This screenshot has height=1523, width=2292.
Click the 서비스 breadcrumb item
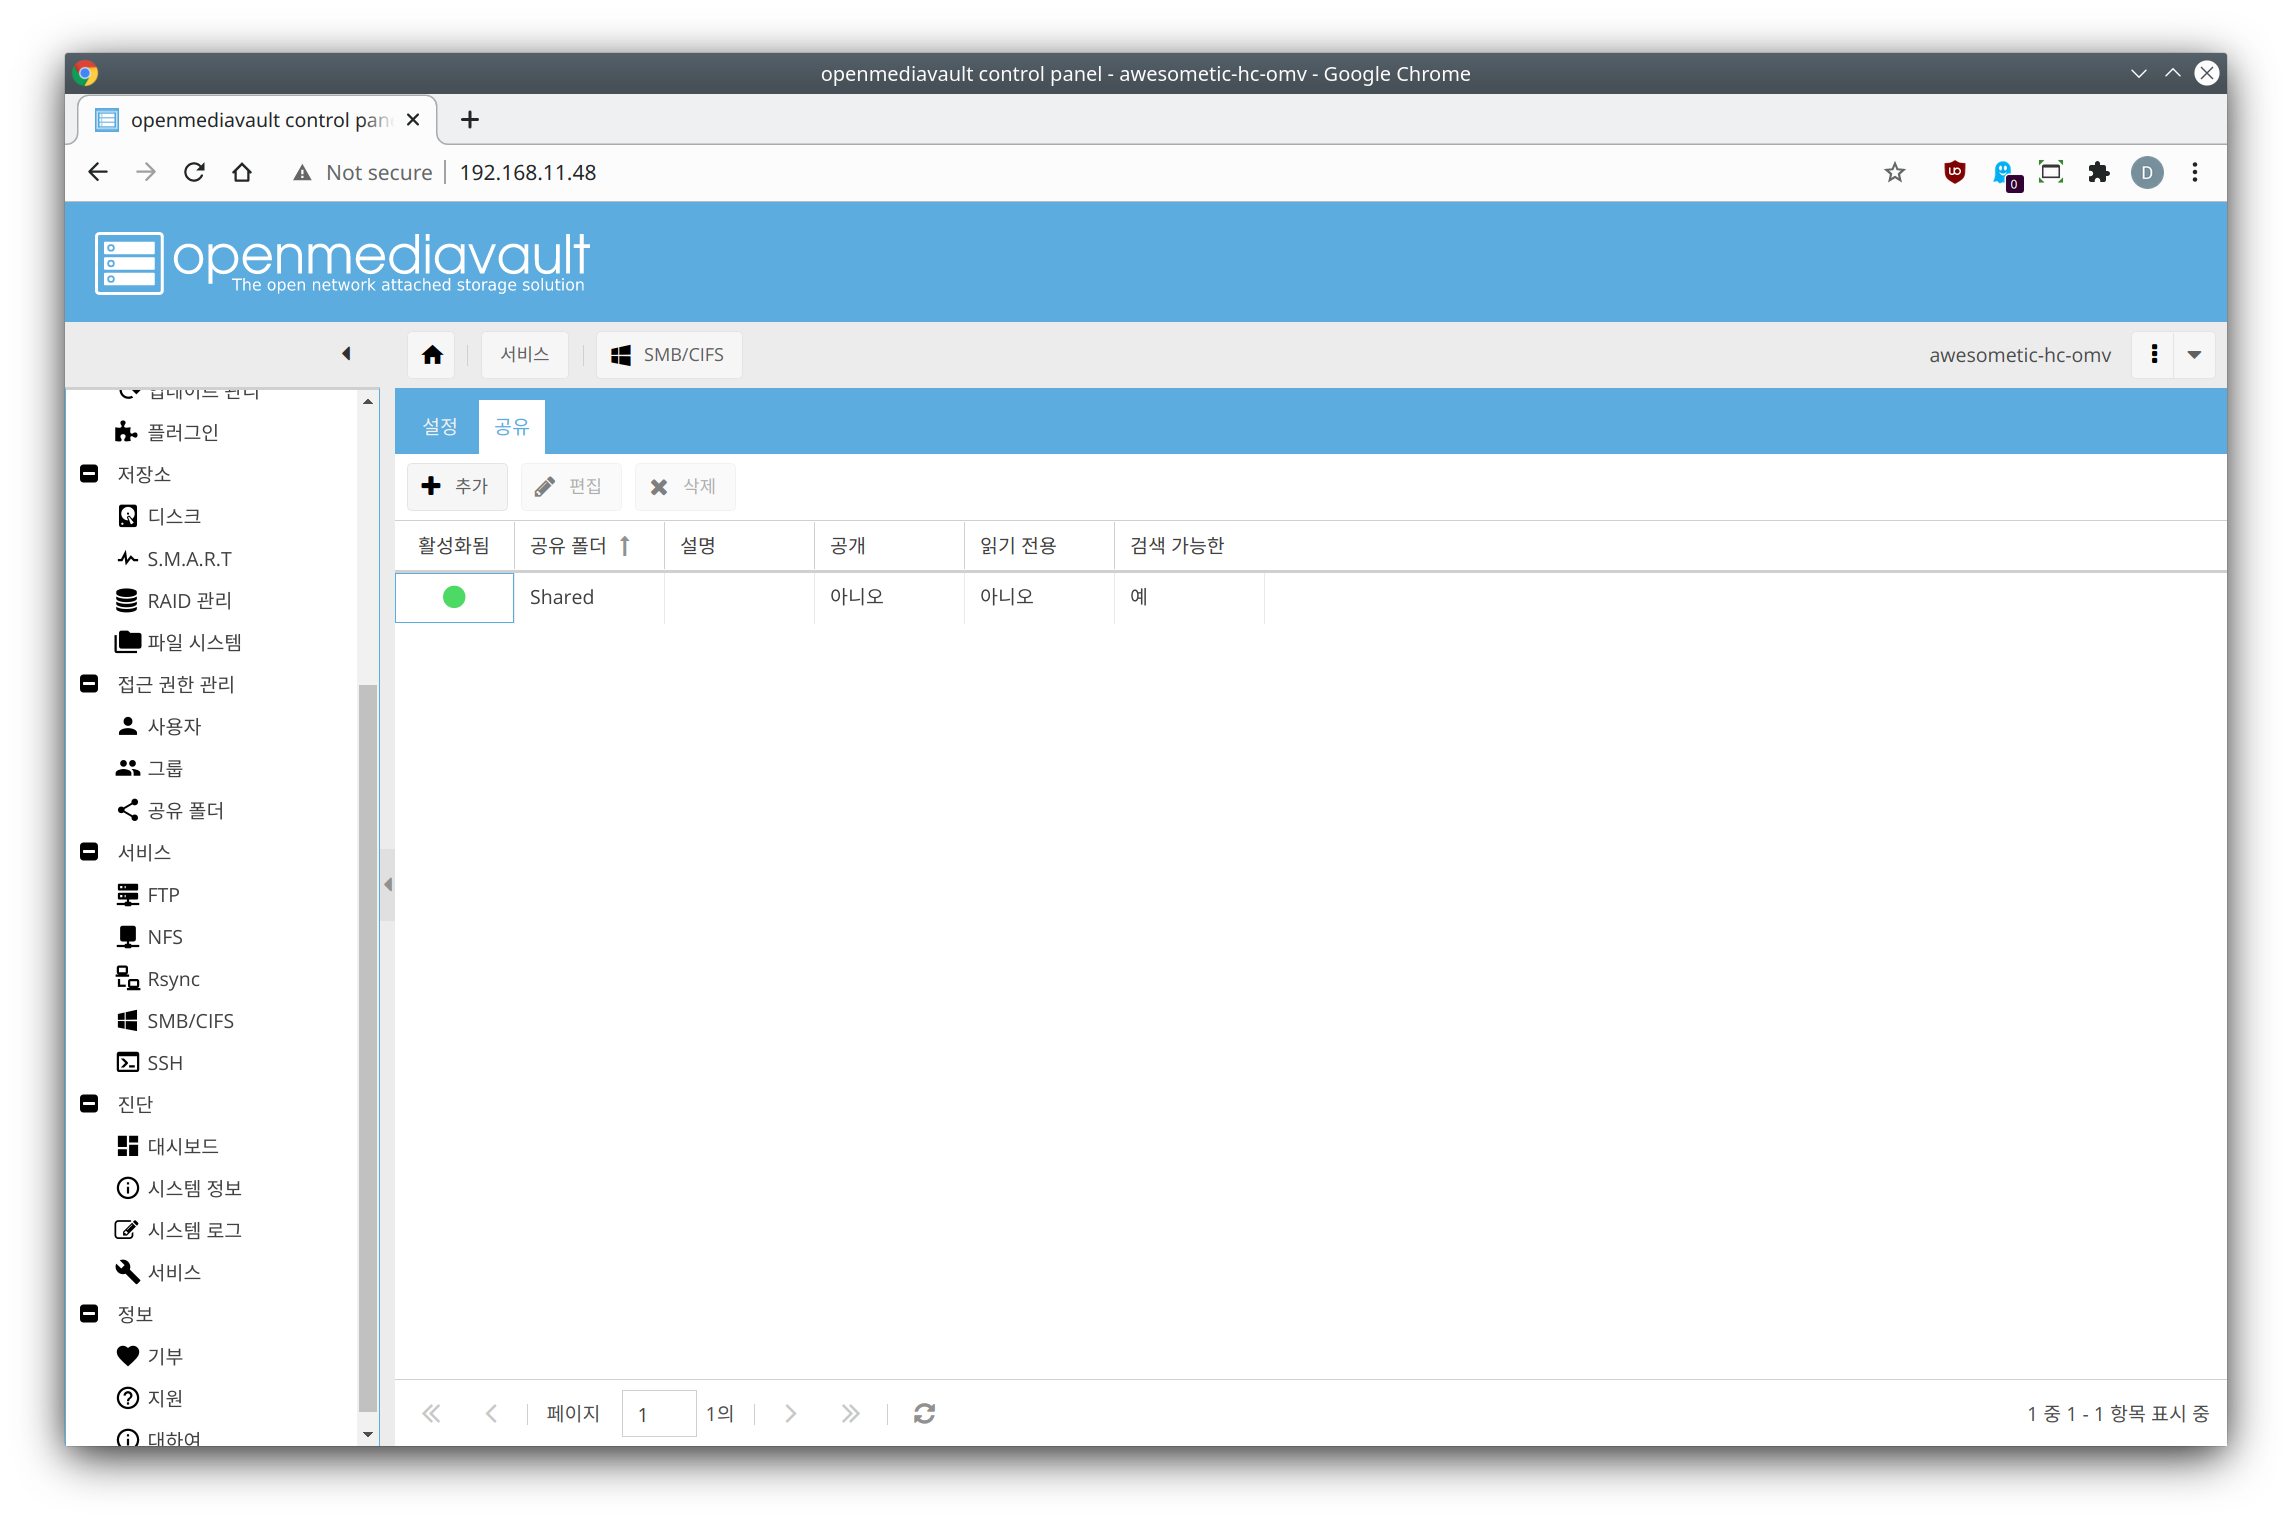click(x=525, y=355)
